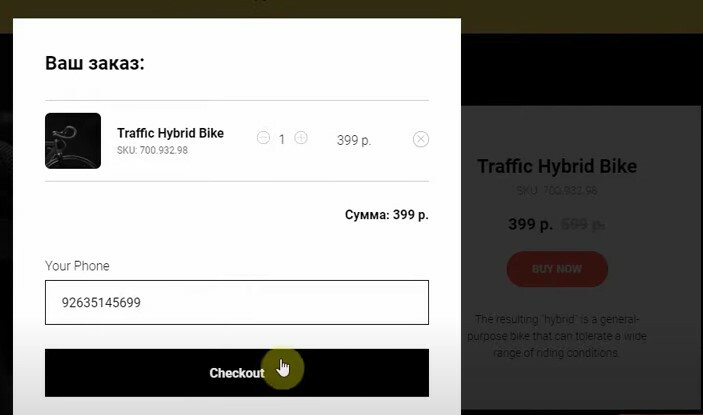Image resolution: width=703 pixels, height=415 pixels.
Task: Click the dimmed BUY NOW button
Action: [557, 269]
